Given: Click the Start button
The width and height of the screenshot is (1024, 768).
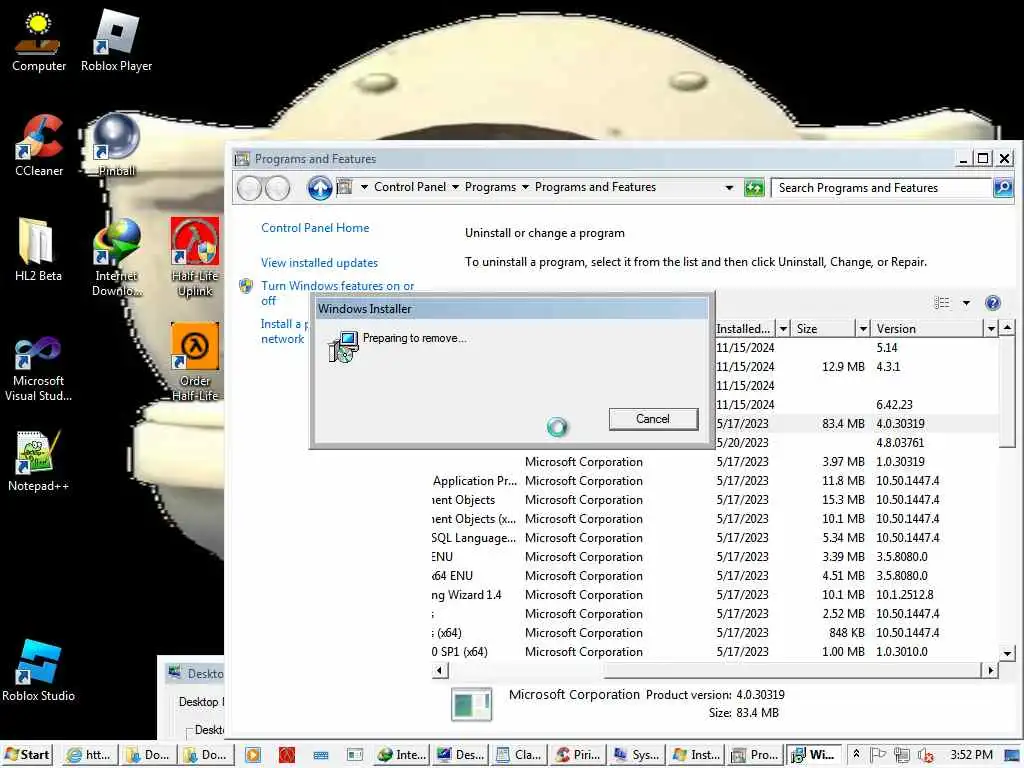Looking at the screenshot, I should 27,755.
